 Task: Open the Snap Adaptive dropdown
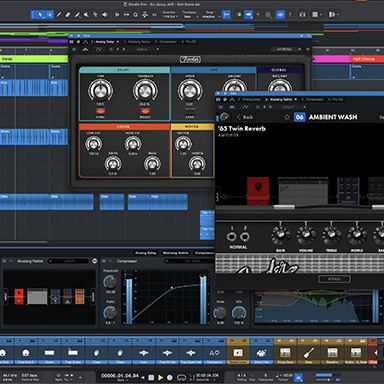tap(211, 16)
